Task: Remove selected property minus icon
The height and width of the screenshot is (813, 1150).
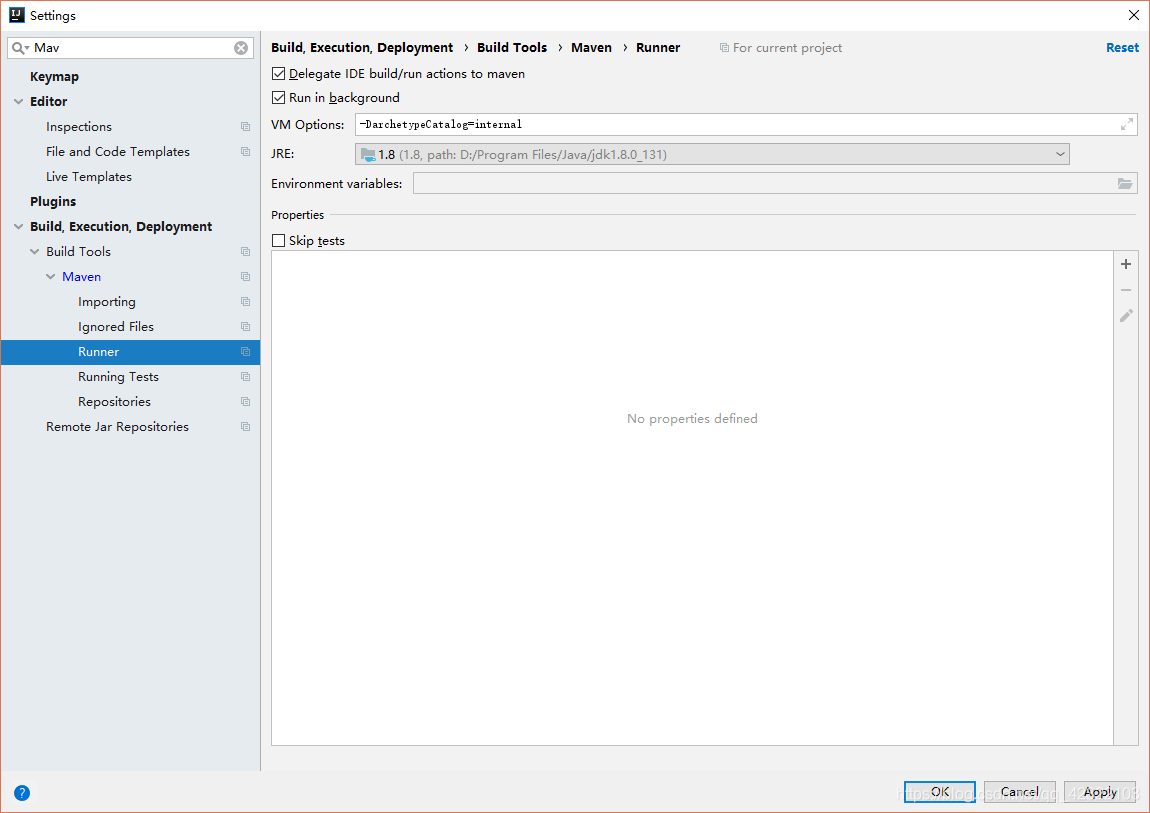Action: (1126, 290)
